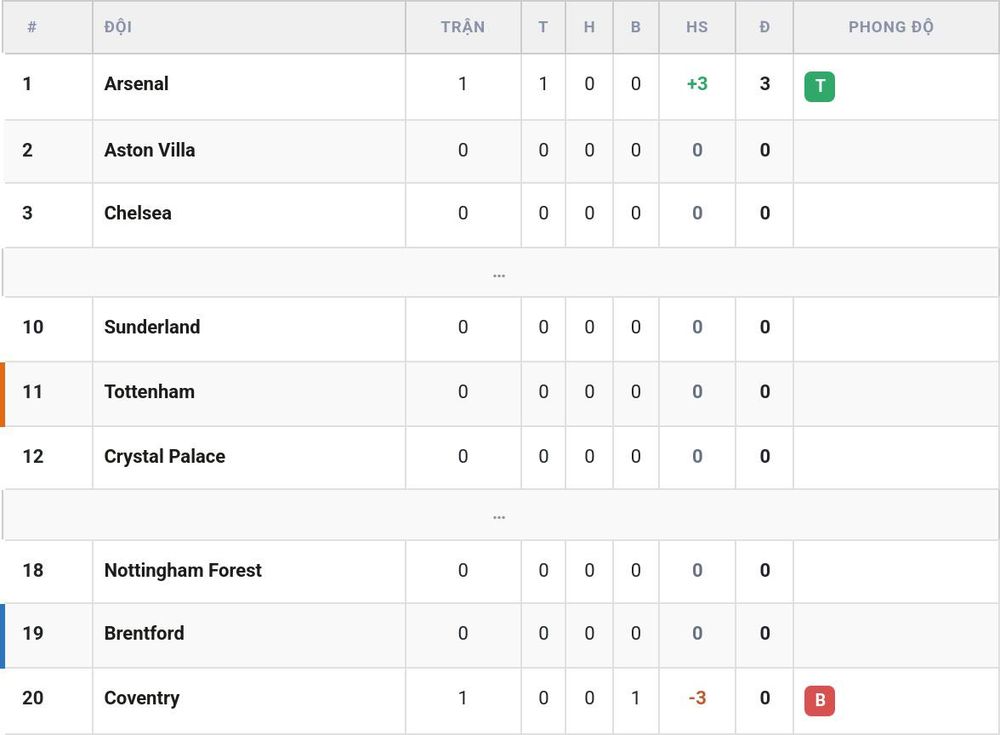Click Coventry's red B form badge
Viewport: 1000px width, 735px height.
pyautogui.click(x=820, y=701)
